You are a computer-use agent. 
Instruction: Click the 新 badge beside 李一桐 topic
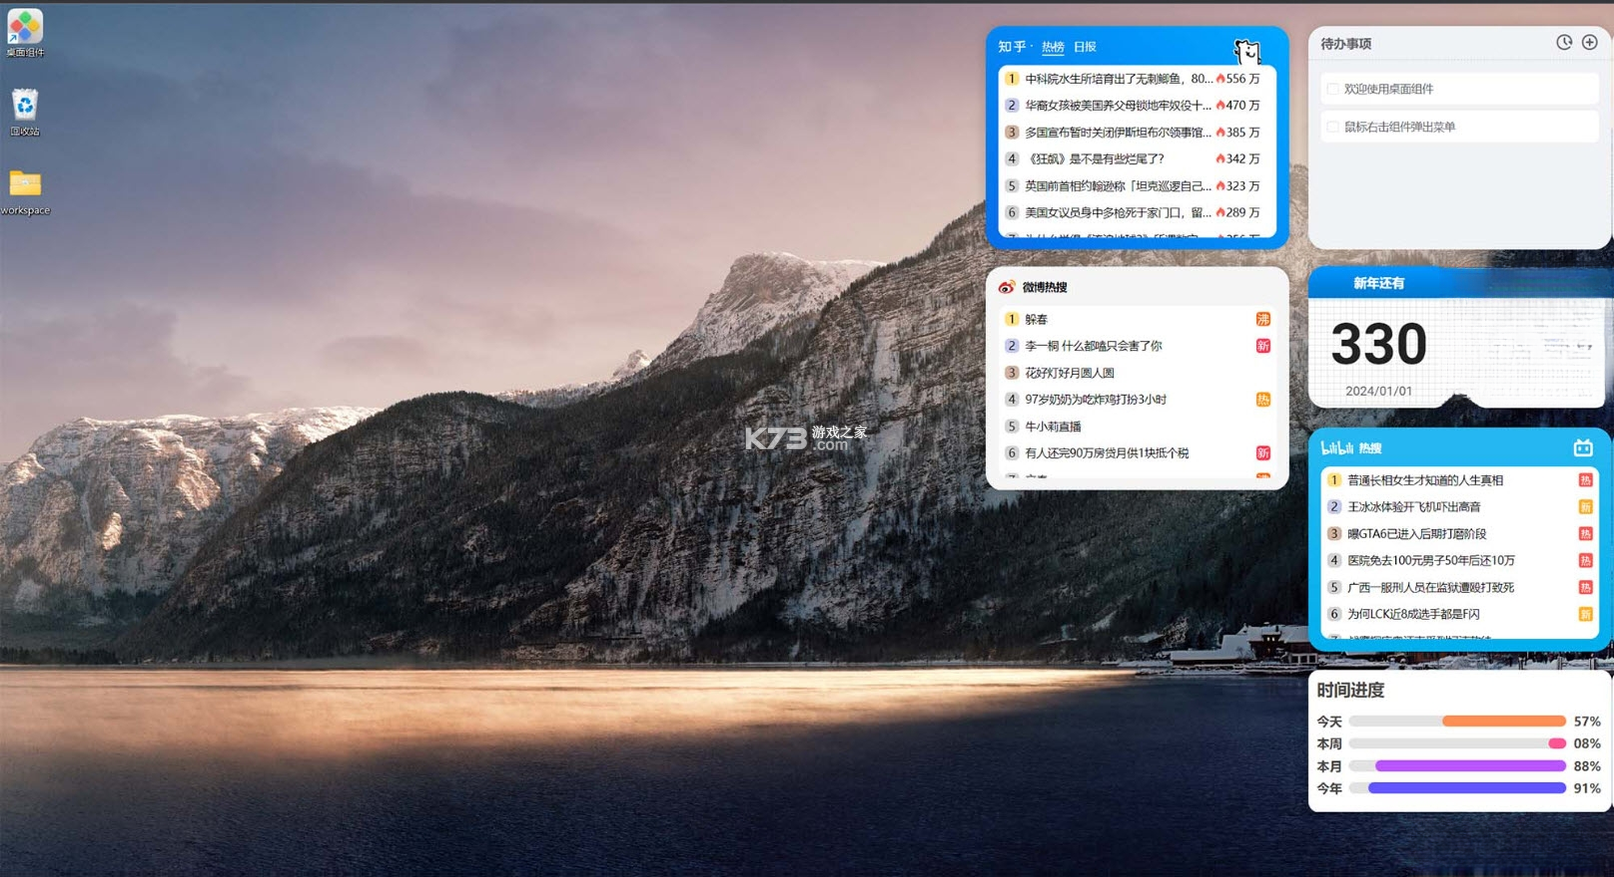pos(1263,346)
